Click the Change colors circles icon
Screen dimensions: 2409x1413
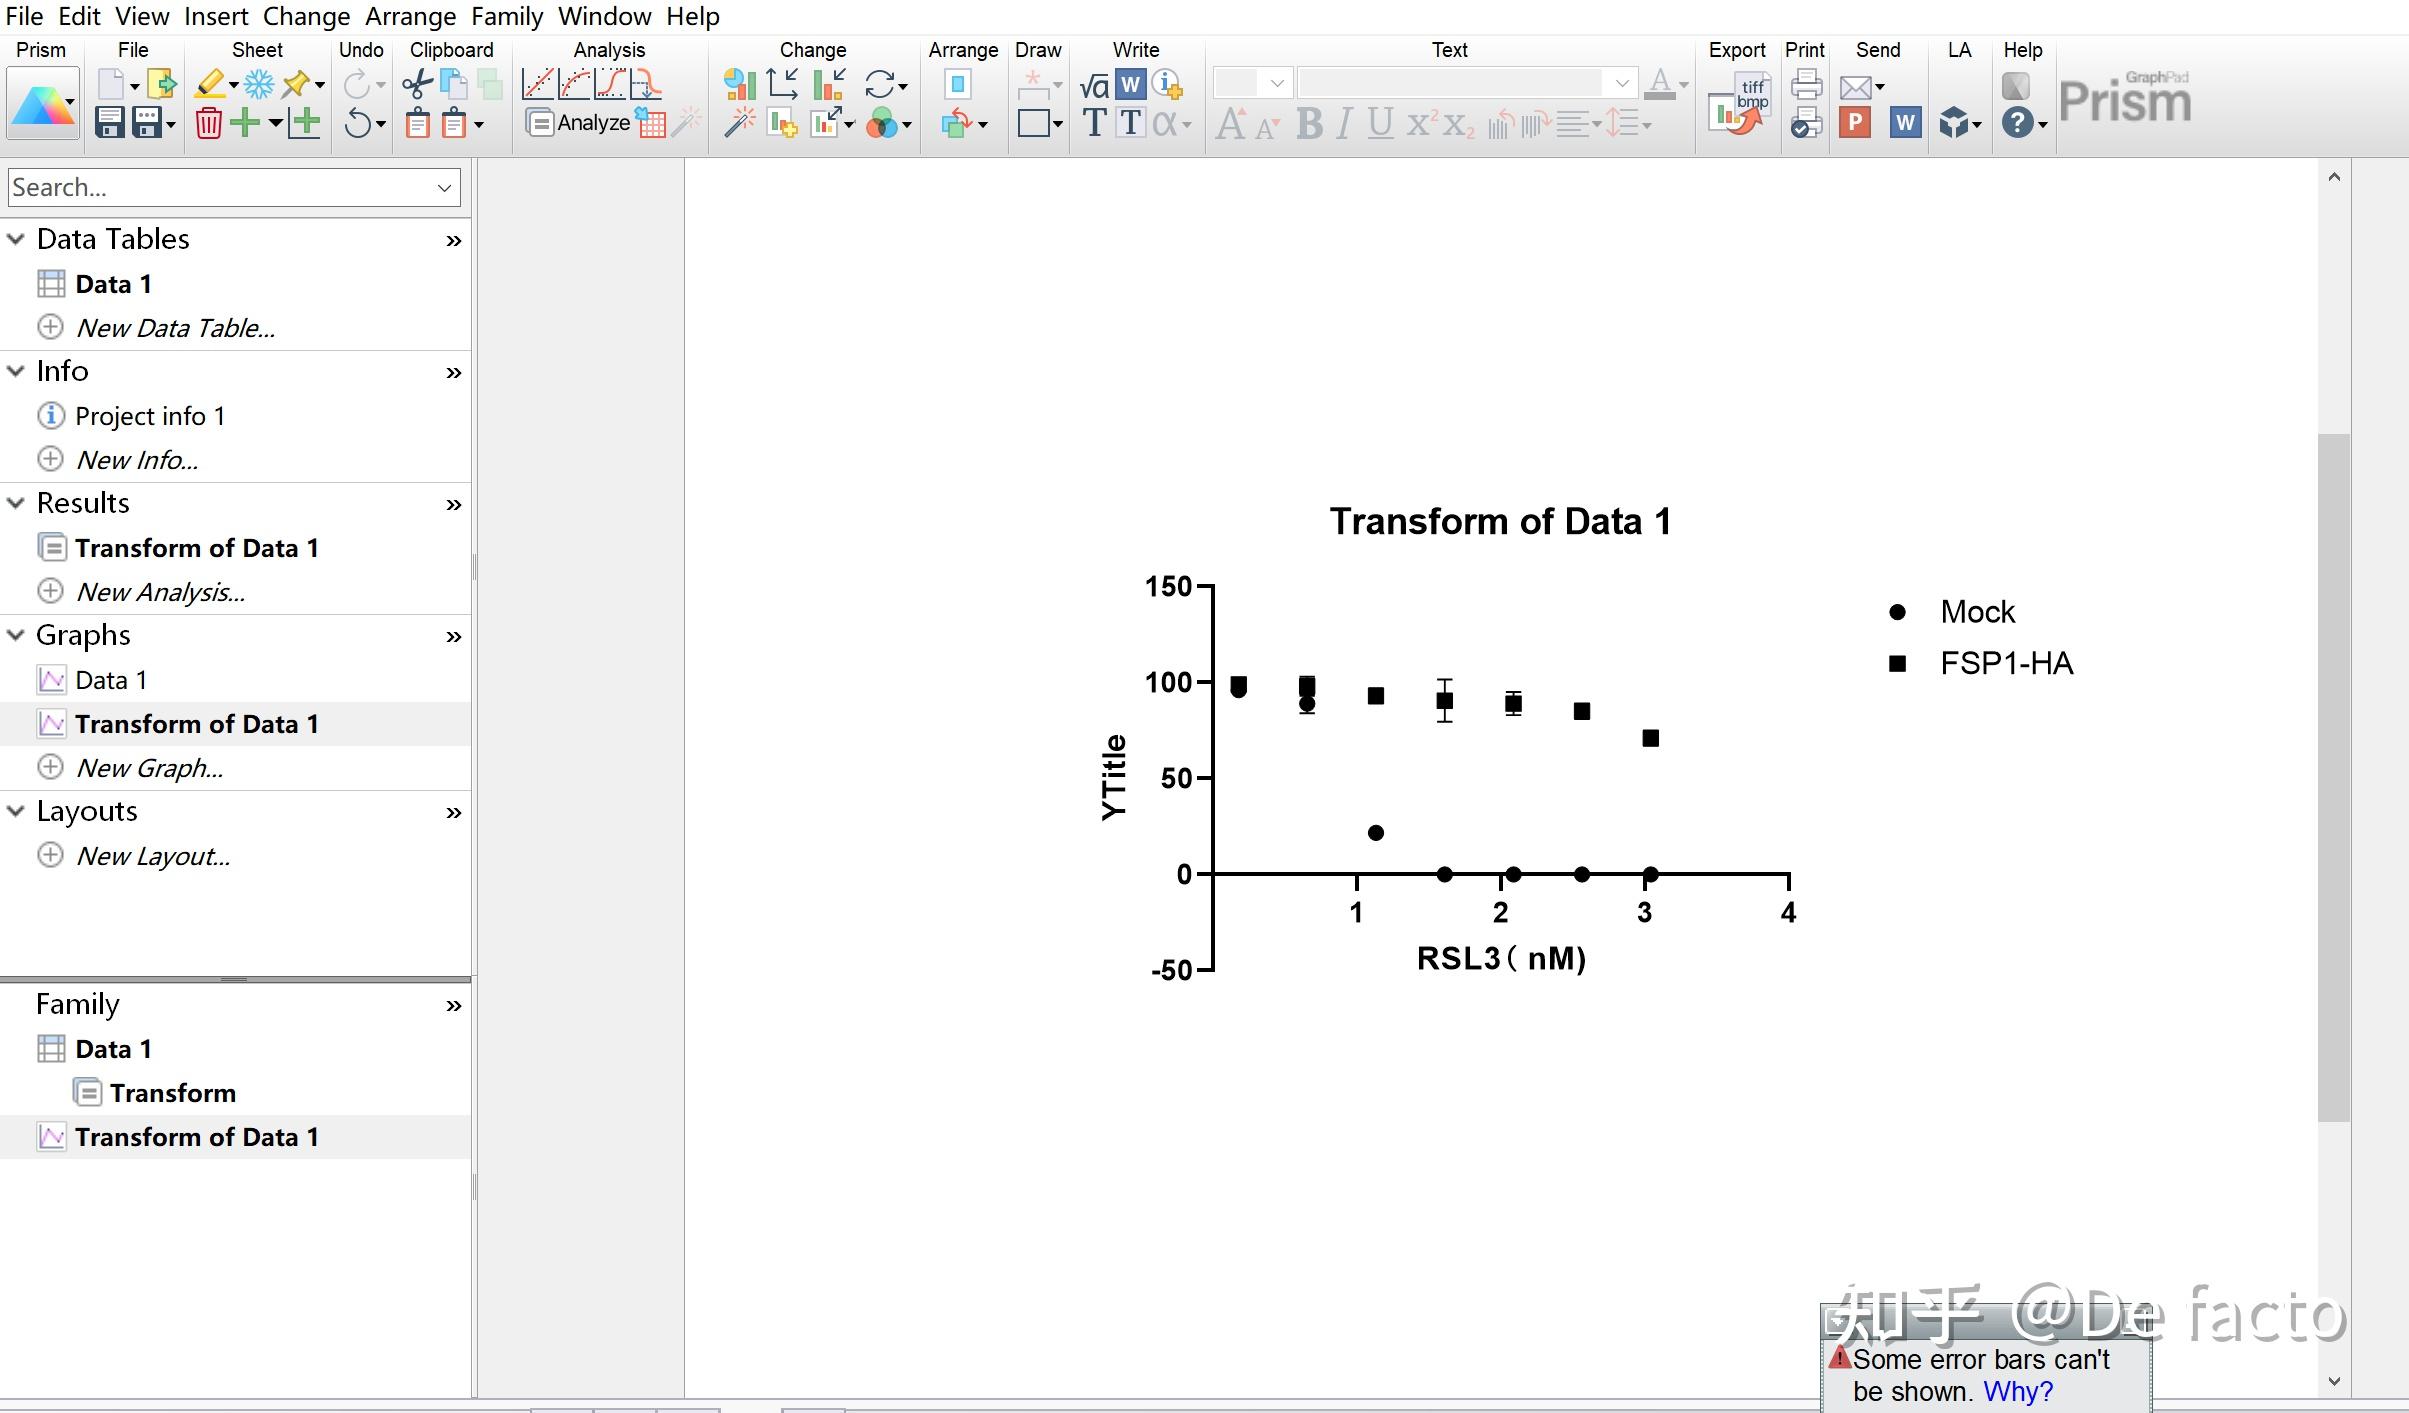tap(882, 123)
